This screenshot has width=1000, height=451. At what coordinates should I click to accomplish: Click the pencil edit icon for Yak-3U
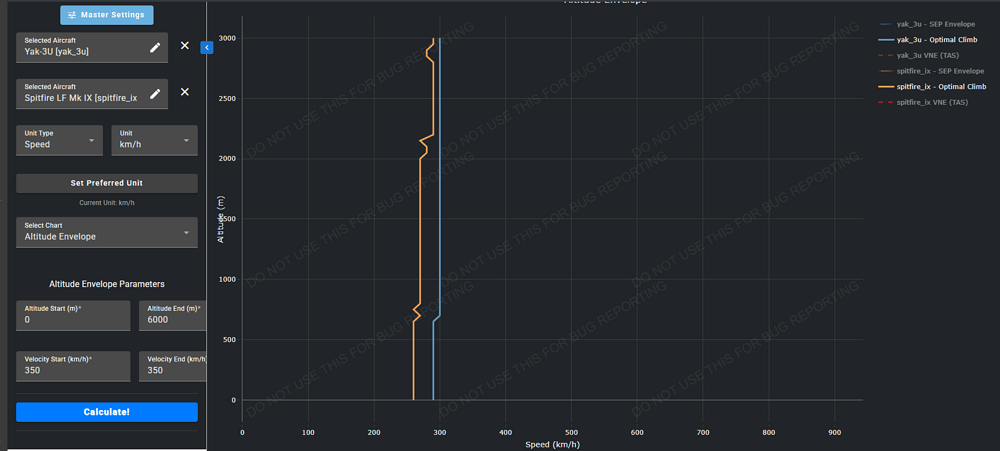point(155,47)
